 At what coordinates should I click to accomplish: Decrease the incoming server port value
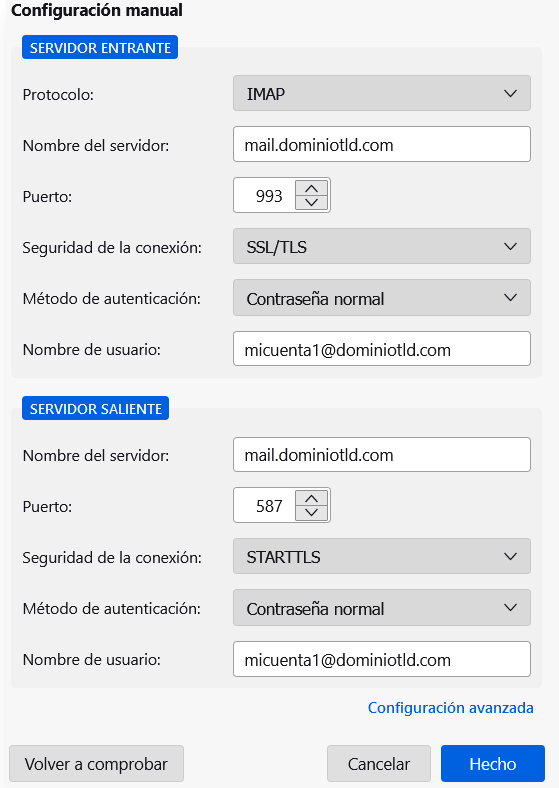(312, 203)
